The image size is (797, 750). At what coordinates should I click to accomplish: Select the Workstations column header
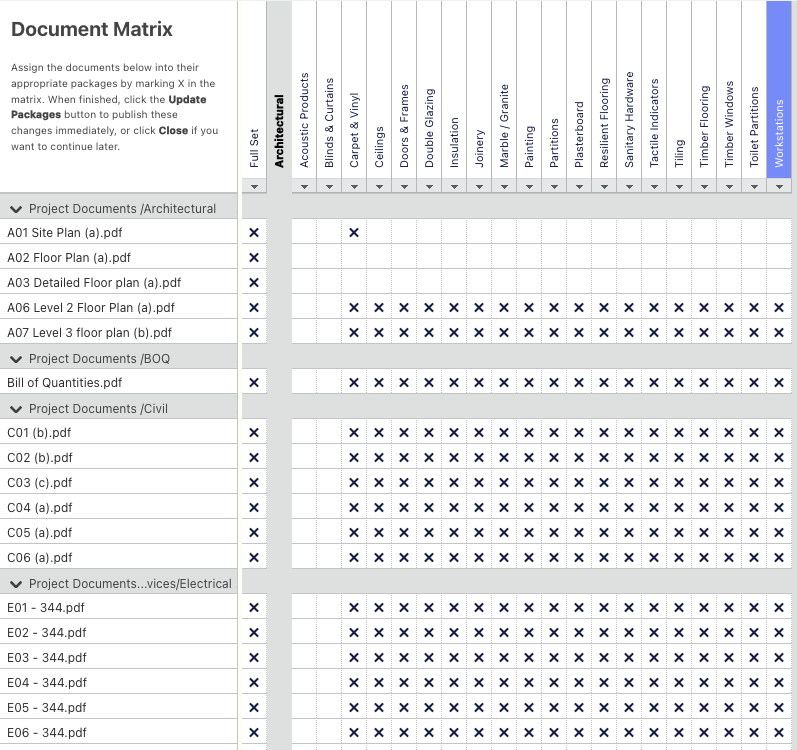pos(779,89)
